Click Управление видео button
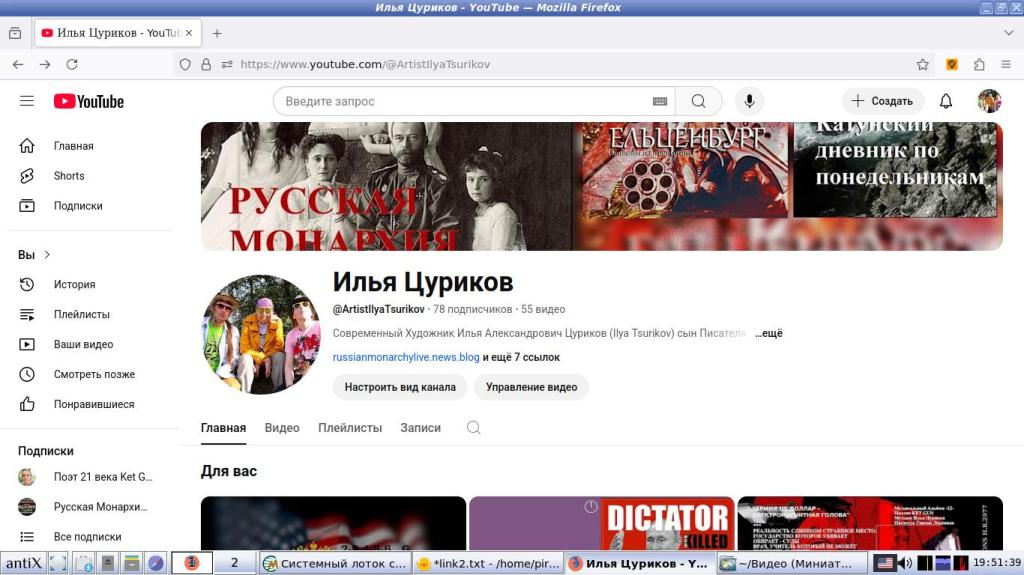 tap(532, 387)
